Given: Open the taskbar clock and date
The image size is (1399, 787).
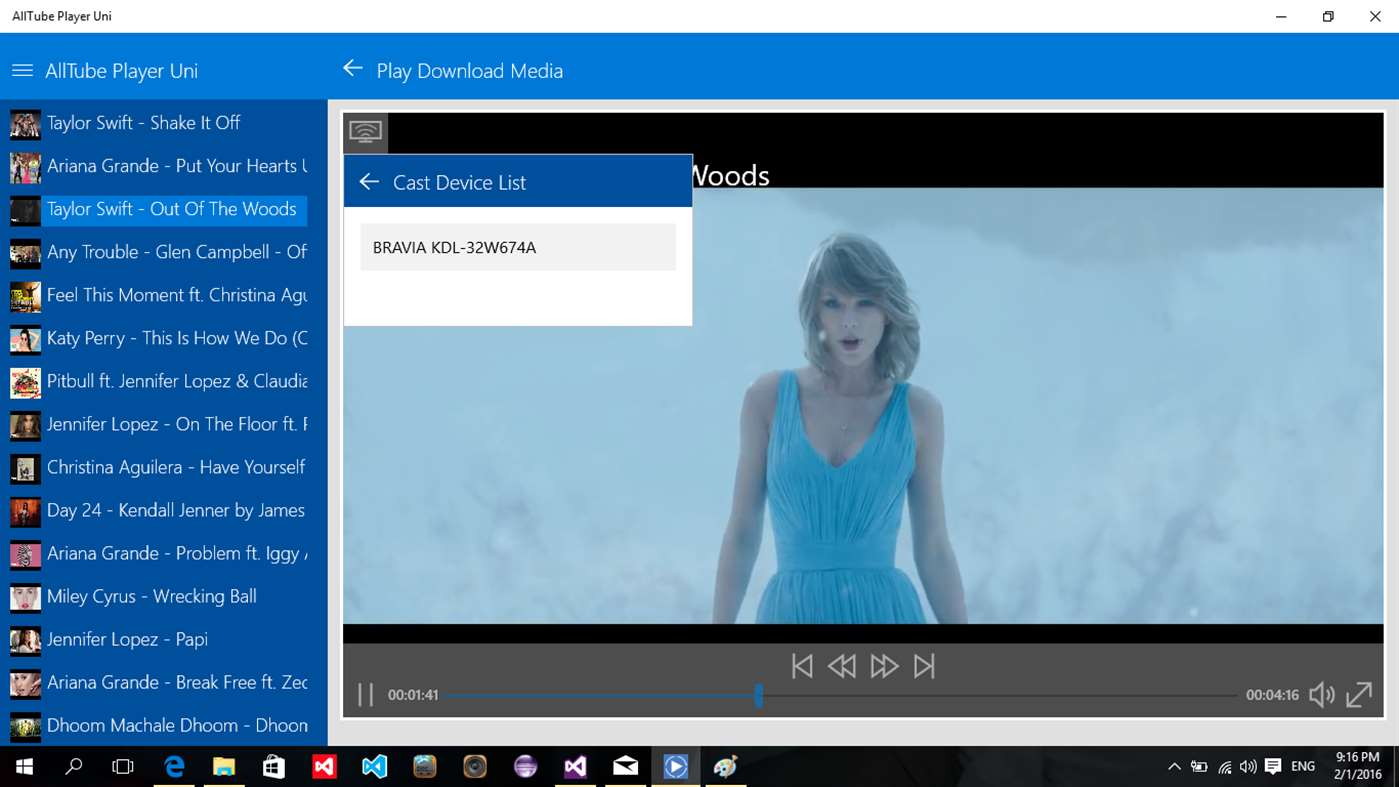Looking at the screenshot, I should point(1358,767).
